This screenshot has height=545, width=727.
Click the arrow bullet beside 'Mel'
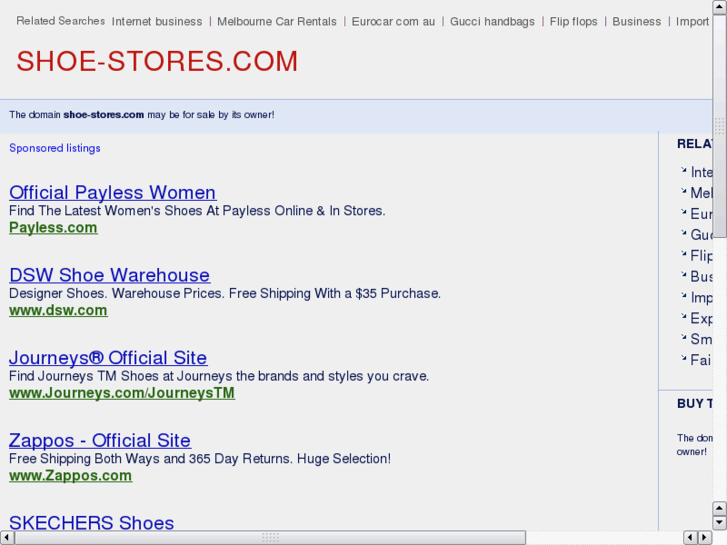[x=683, y=191]
